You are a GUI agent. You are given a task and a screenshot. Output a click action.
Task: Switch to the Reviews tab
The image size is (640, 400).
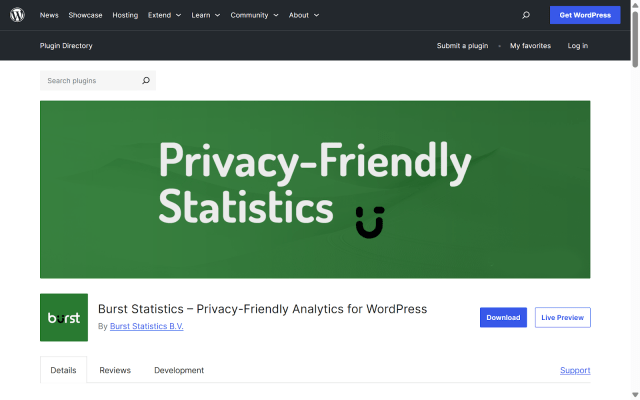[x=115, y=370]
